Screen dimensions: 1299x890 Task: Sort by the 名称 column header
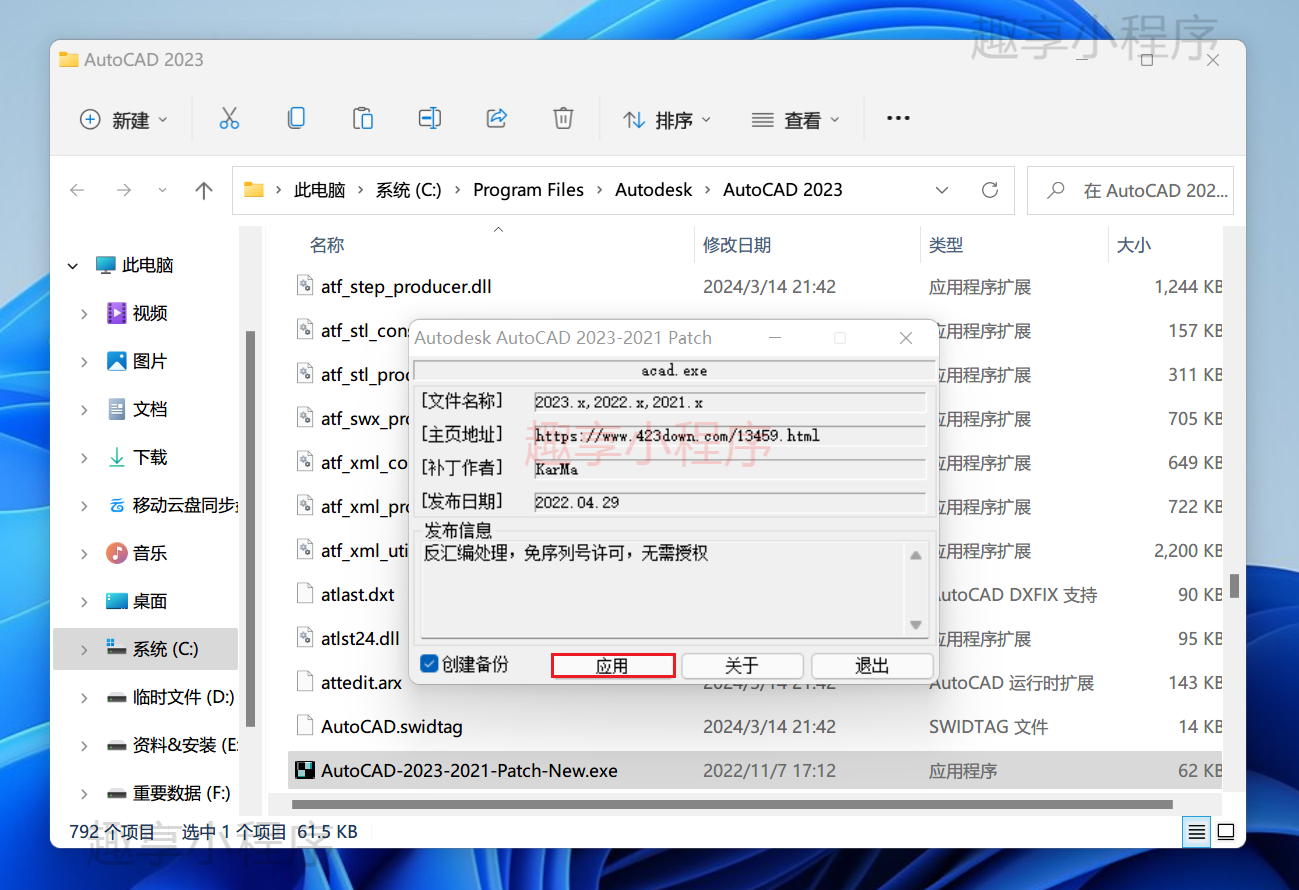click(327, 245)
